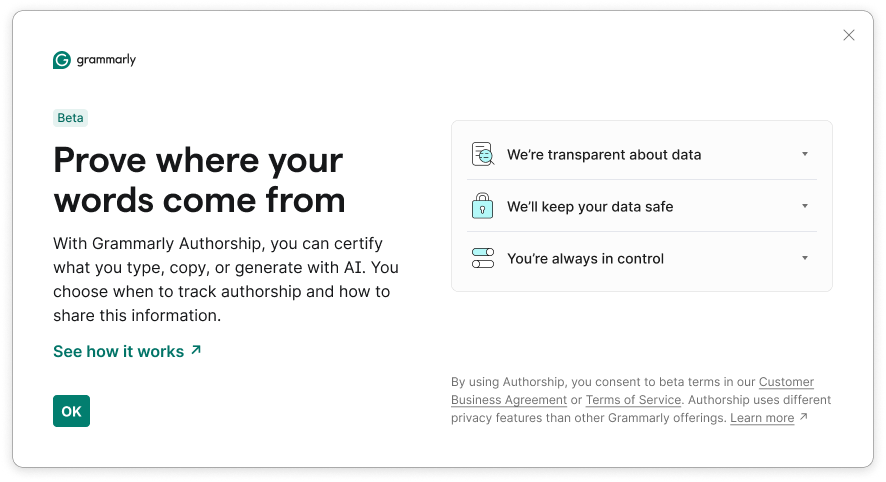Click the "We're transparent about data" label
886x482 pixels.
point(604,155)
